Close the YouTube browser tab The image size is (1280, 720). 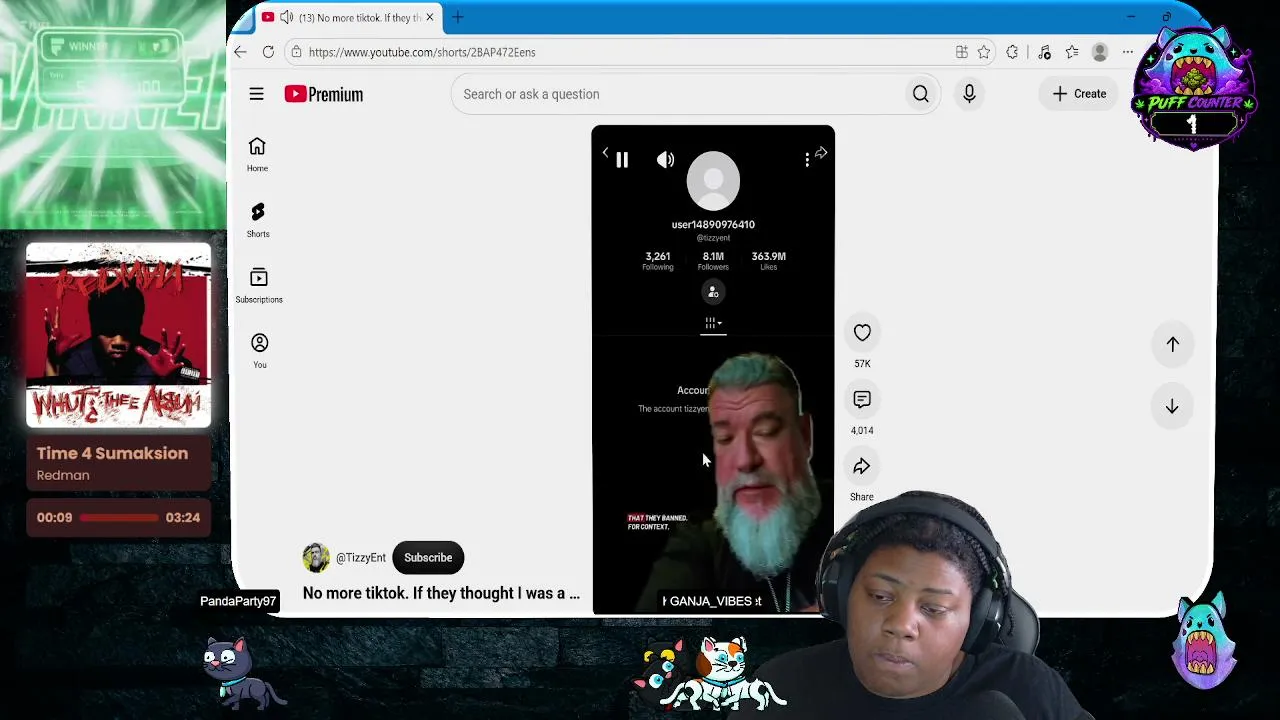(x=430, y=17)
